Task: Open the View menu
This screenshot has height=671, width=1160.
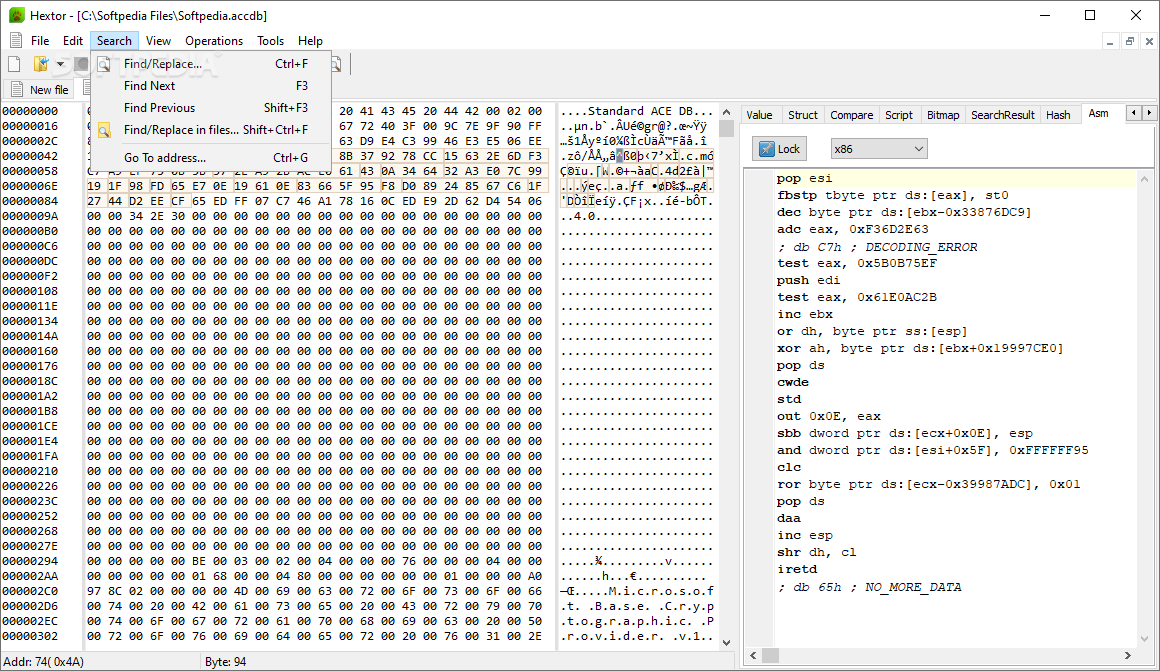Action: [x=158, y=41]
